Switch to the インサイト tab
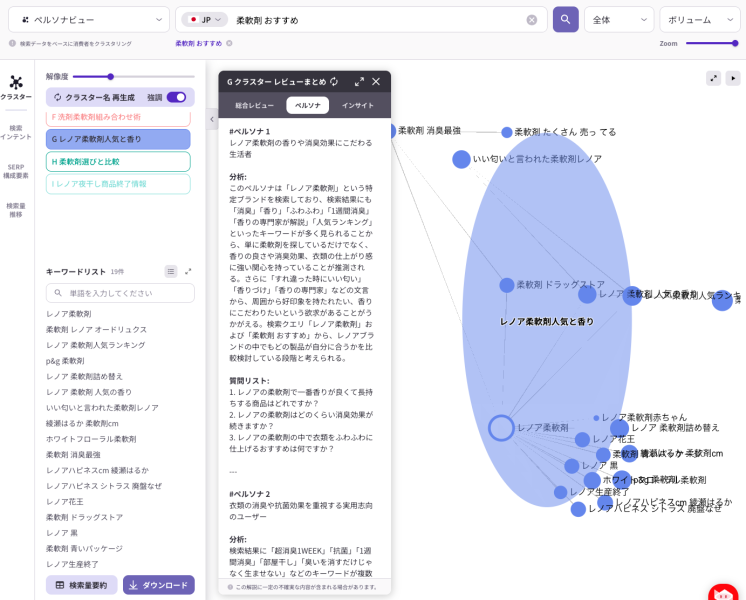The image size is (746, 600). pyautogui.click(x=357, y=105)
